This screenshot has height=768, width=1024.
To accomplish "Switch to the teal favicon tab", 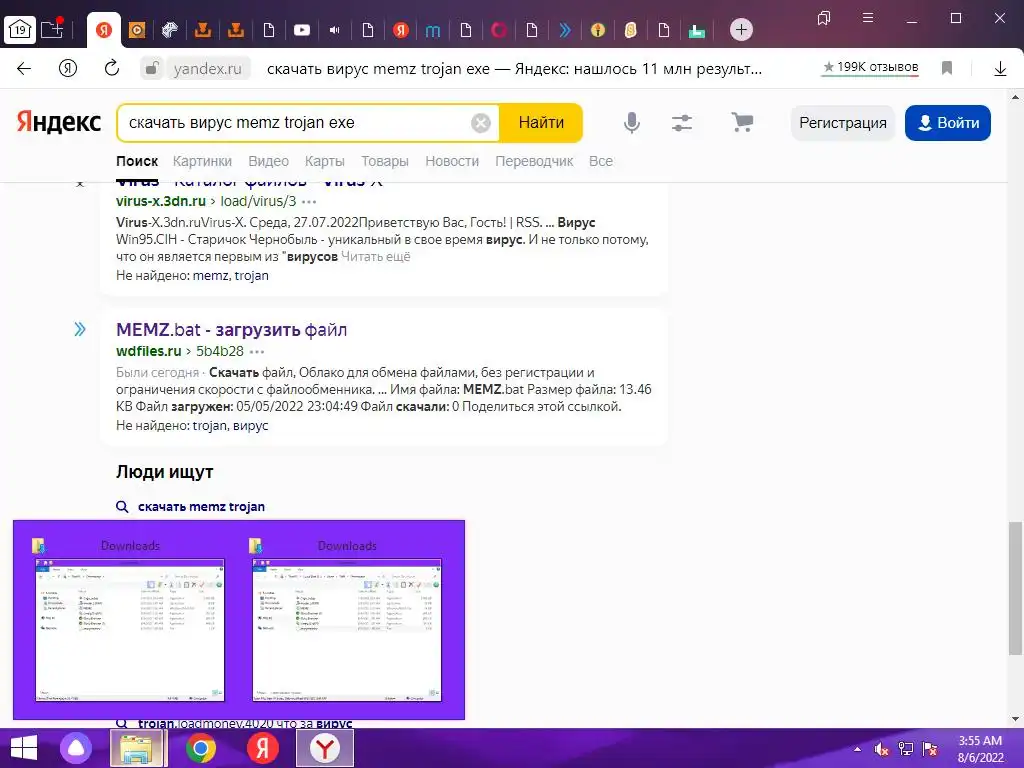I will 697,31.
